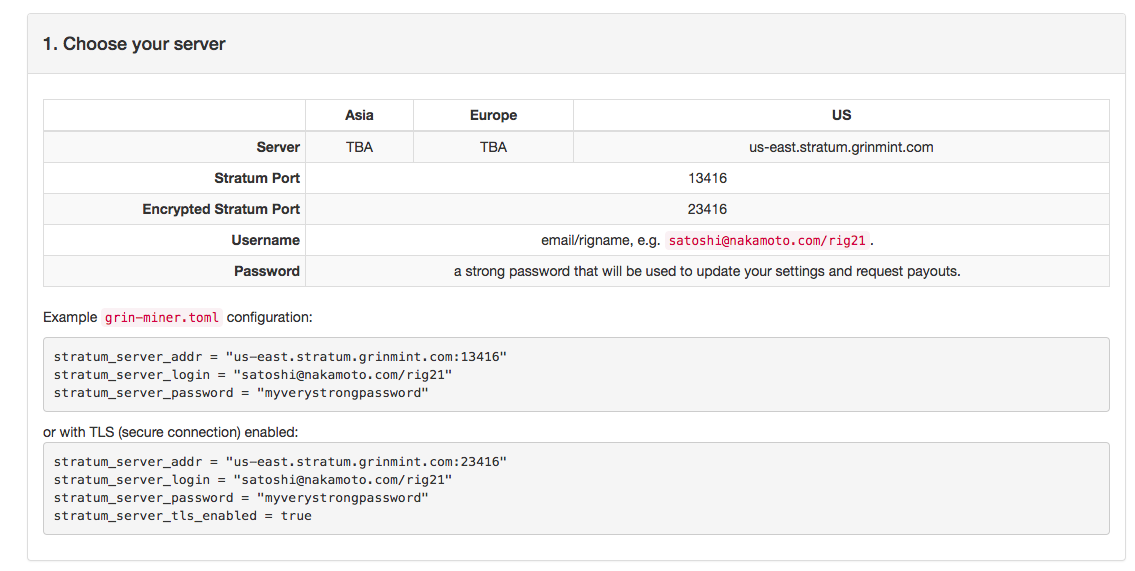The height and width of the screenshot is (571, 1135).
Task: Select the Europe column header
Action: (x=493, y=115)
